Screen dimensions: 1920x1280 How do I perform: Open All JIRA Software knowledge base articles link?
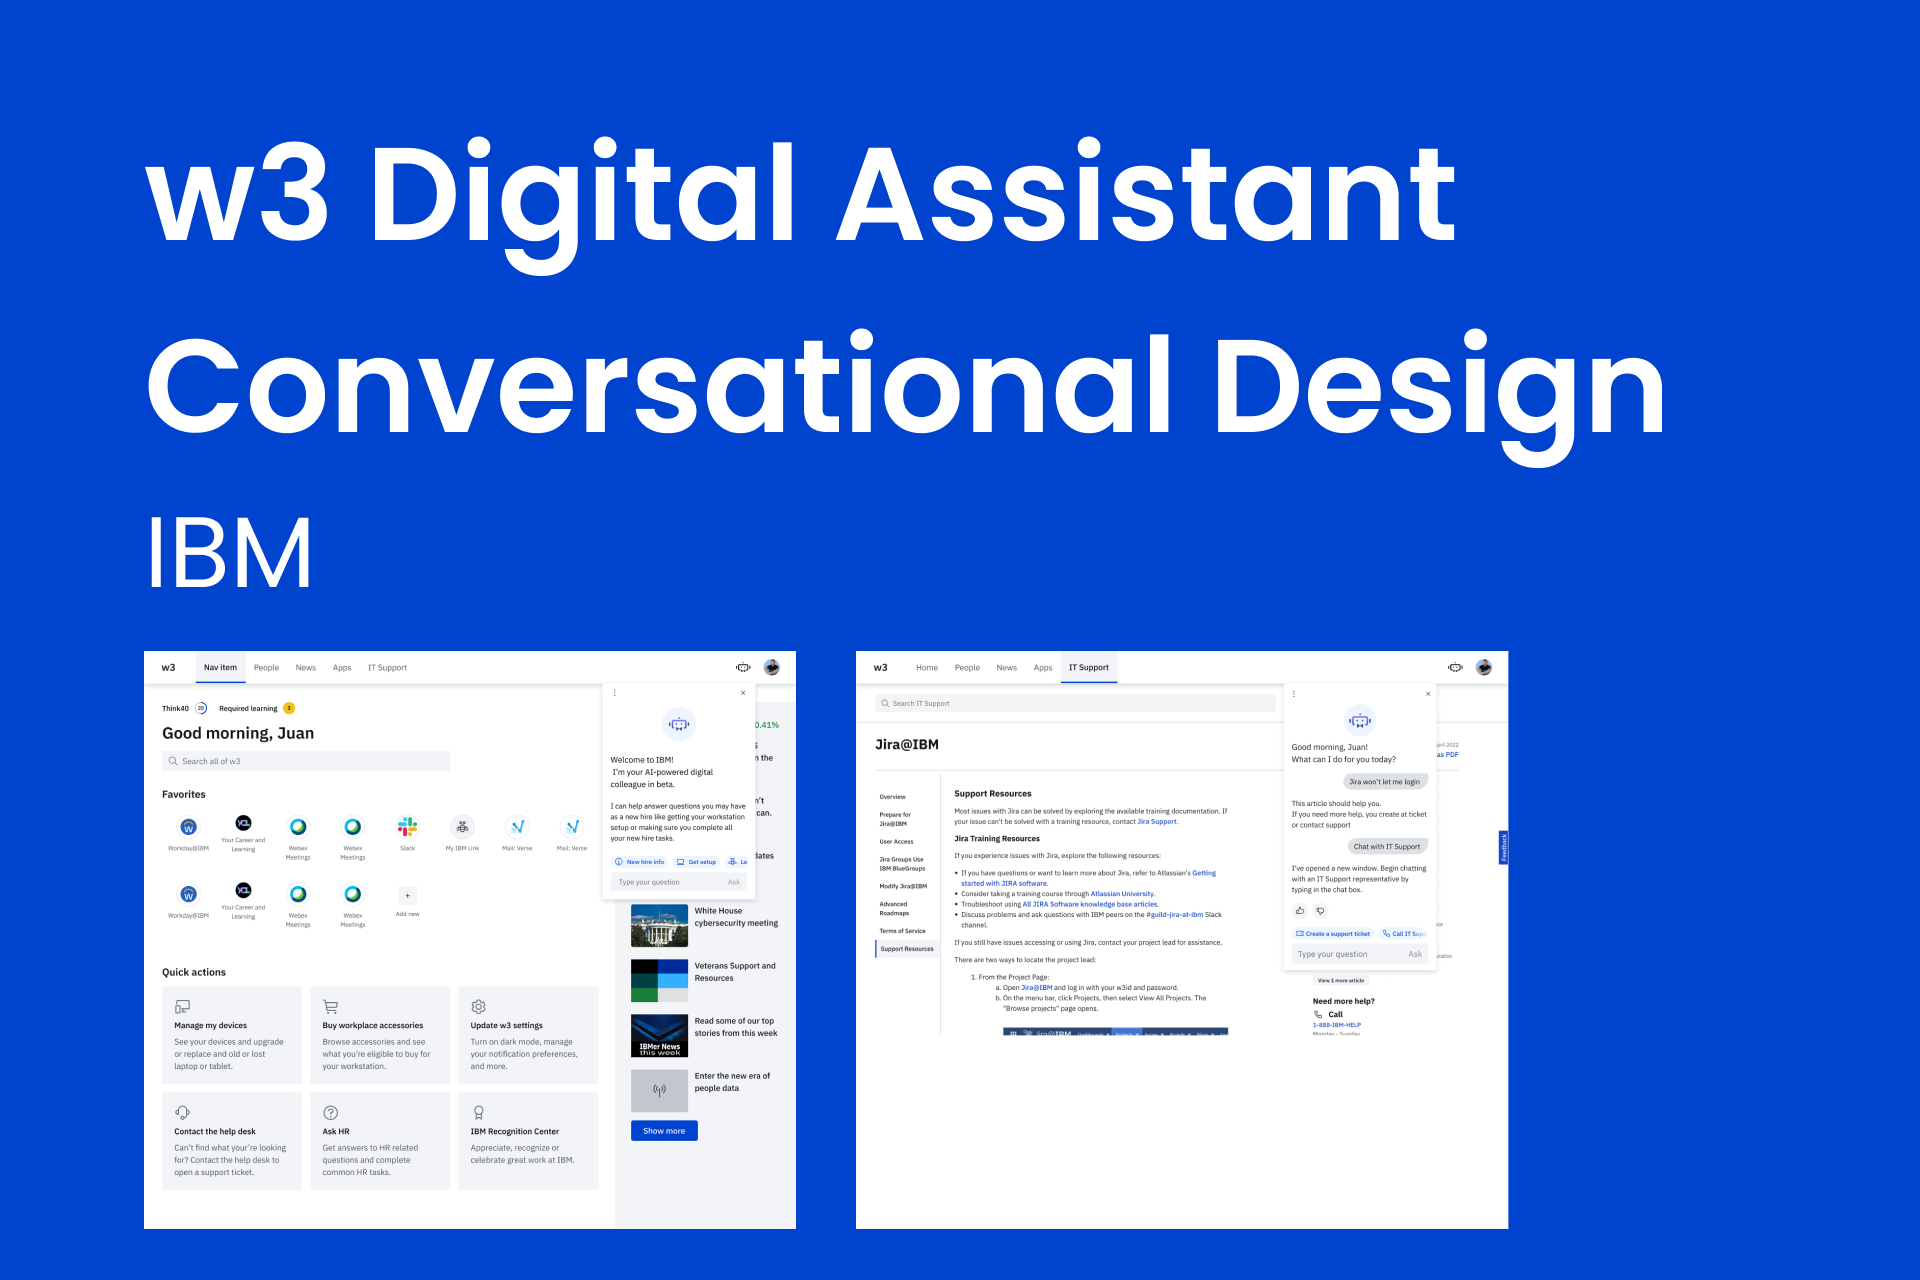pyautogui.click(x=1089, y=904)
